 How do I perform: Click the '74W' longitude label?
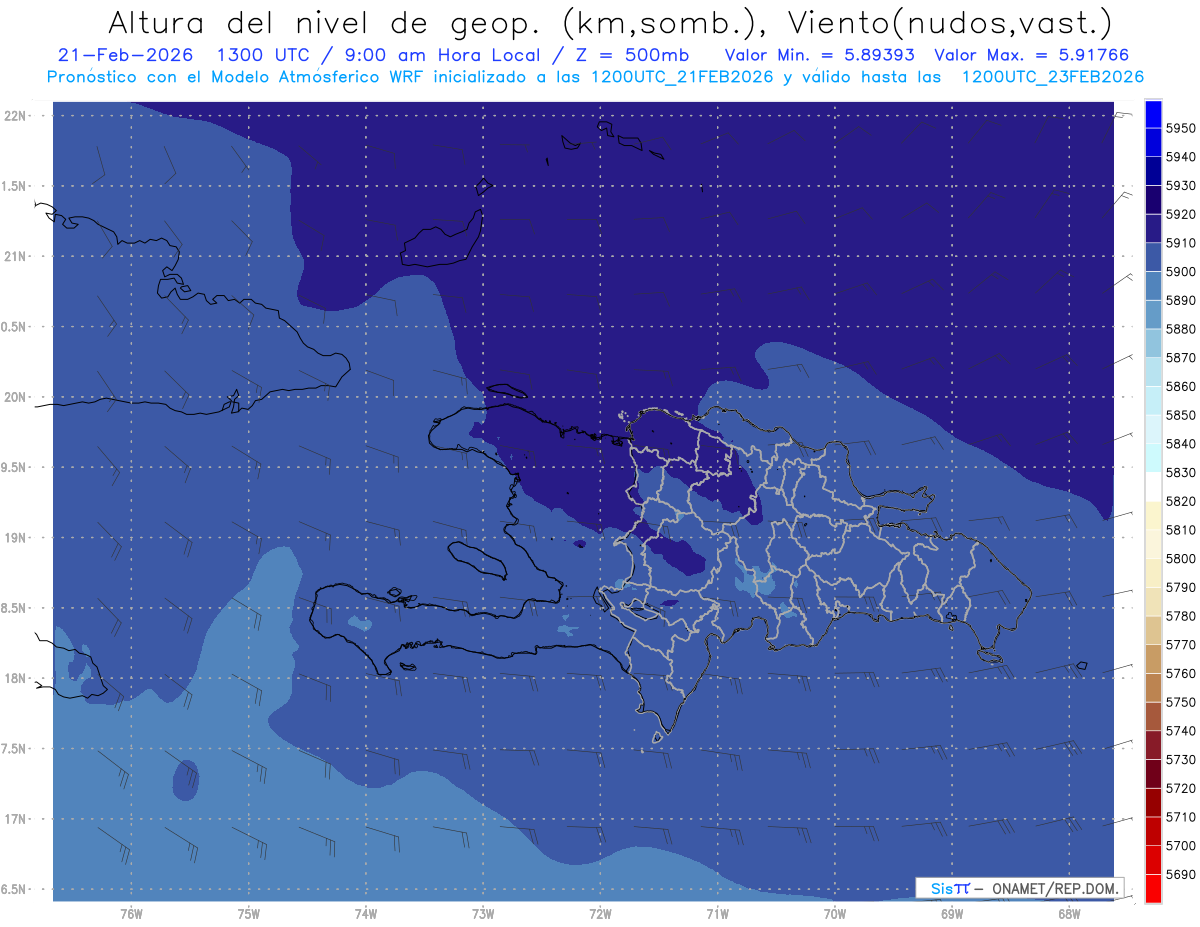click(x=366, y=914)
